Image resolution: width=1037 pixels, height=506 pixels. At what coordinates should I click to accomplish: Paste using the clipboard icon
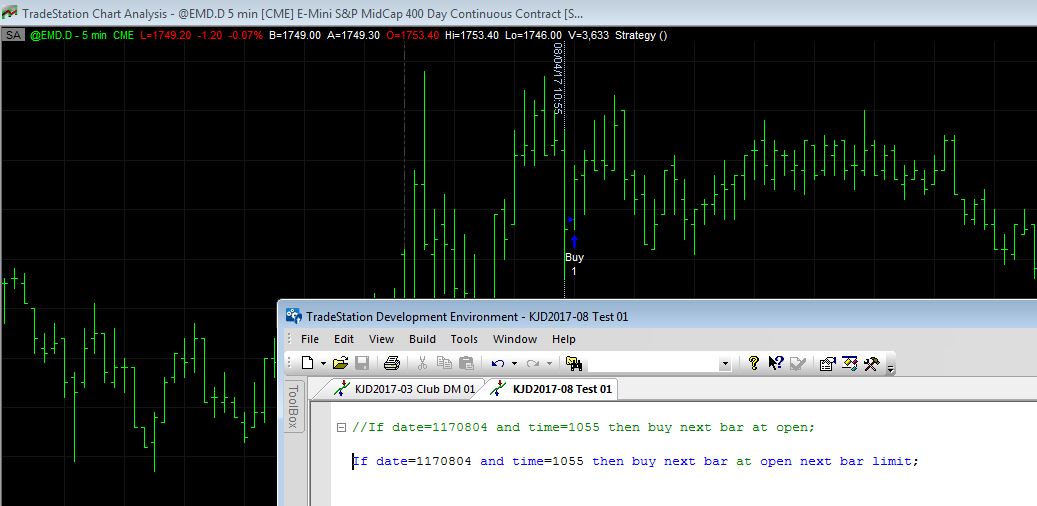click(x=466, y=363)
